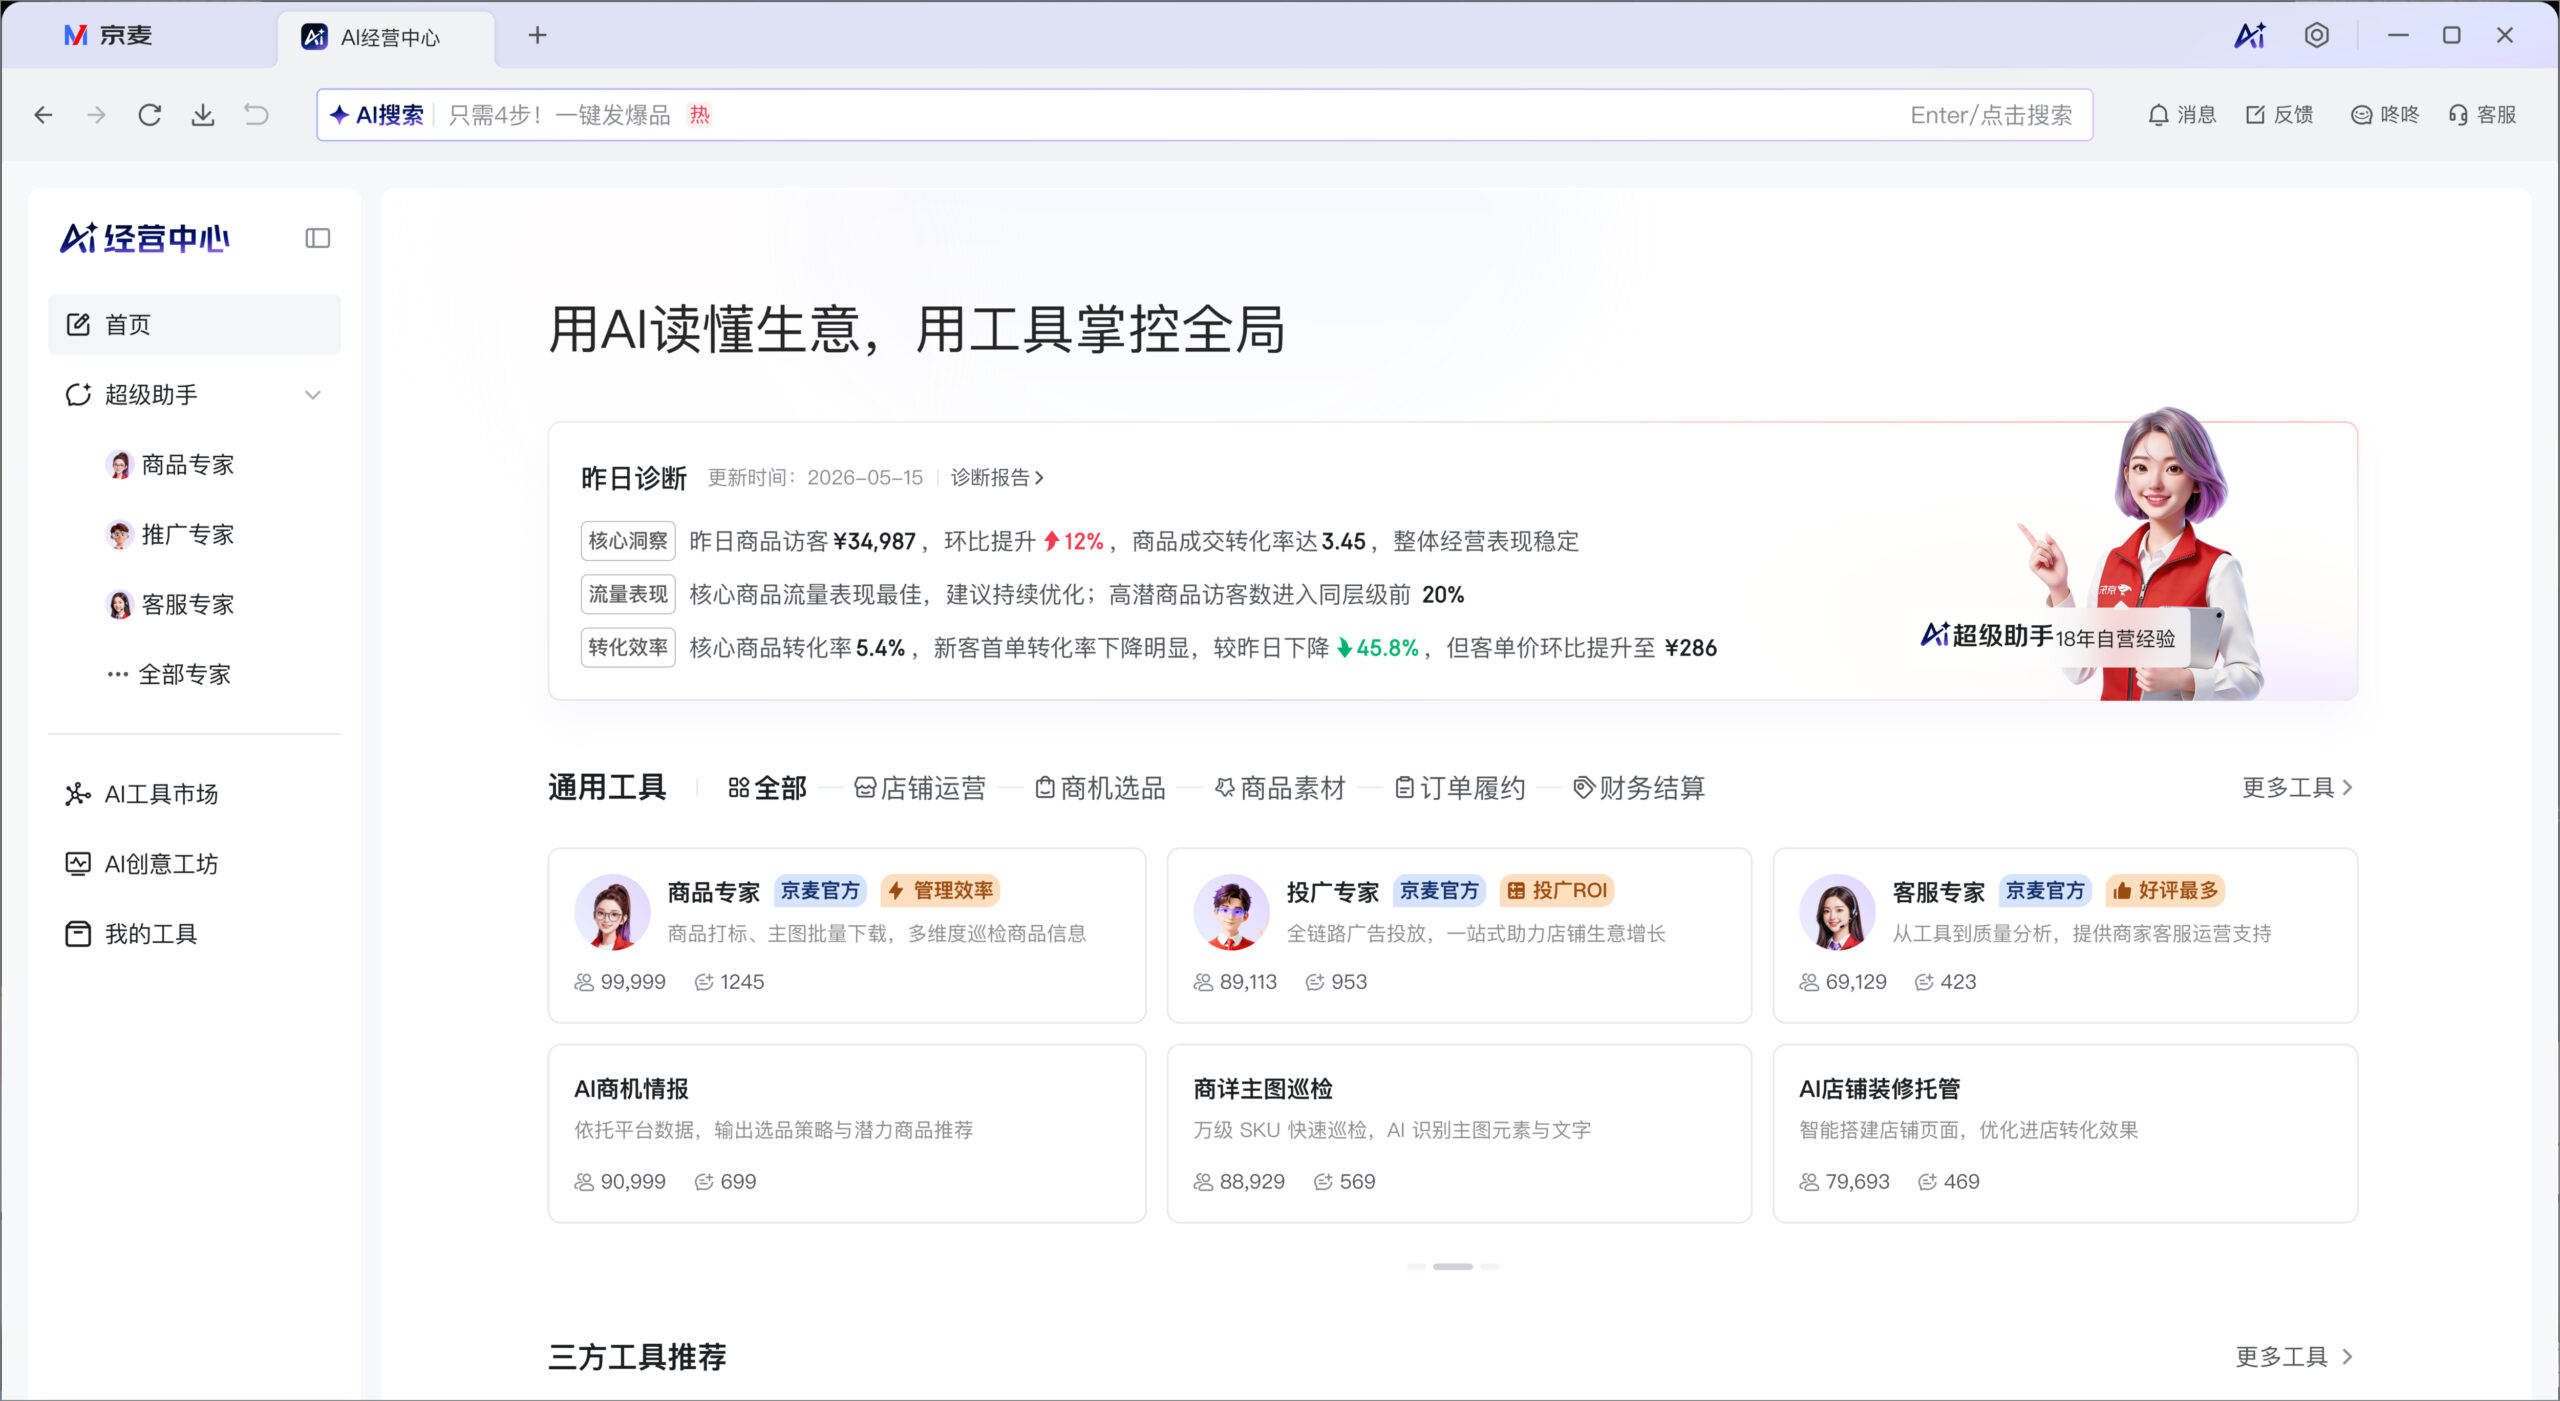2560x1401 pixels.
Task: Open 咚咚 chat
Action: coord(2385,115)
